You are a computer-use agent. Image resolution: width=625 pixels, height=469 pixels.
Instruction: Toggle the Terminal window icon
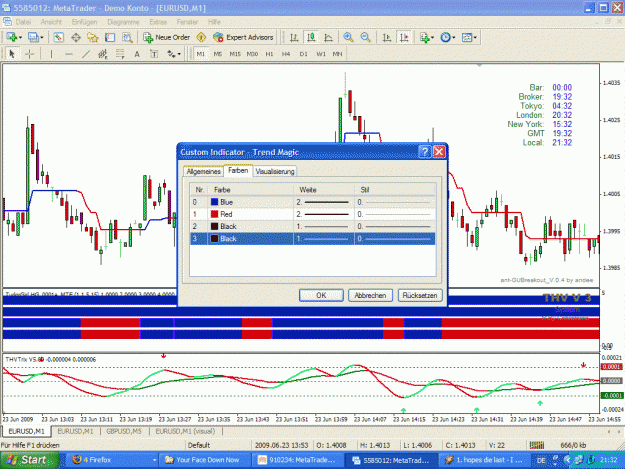(x=110, y=37)
